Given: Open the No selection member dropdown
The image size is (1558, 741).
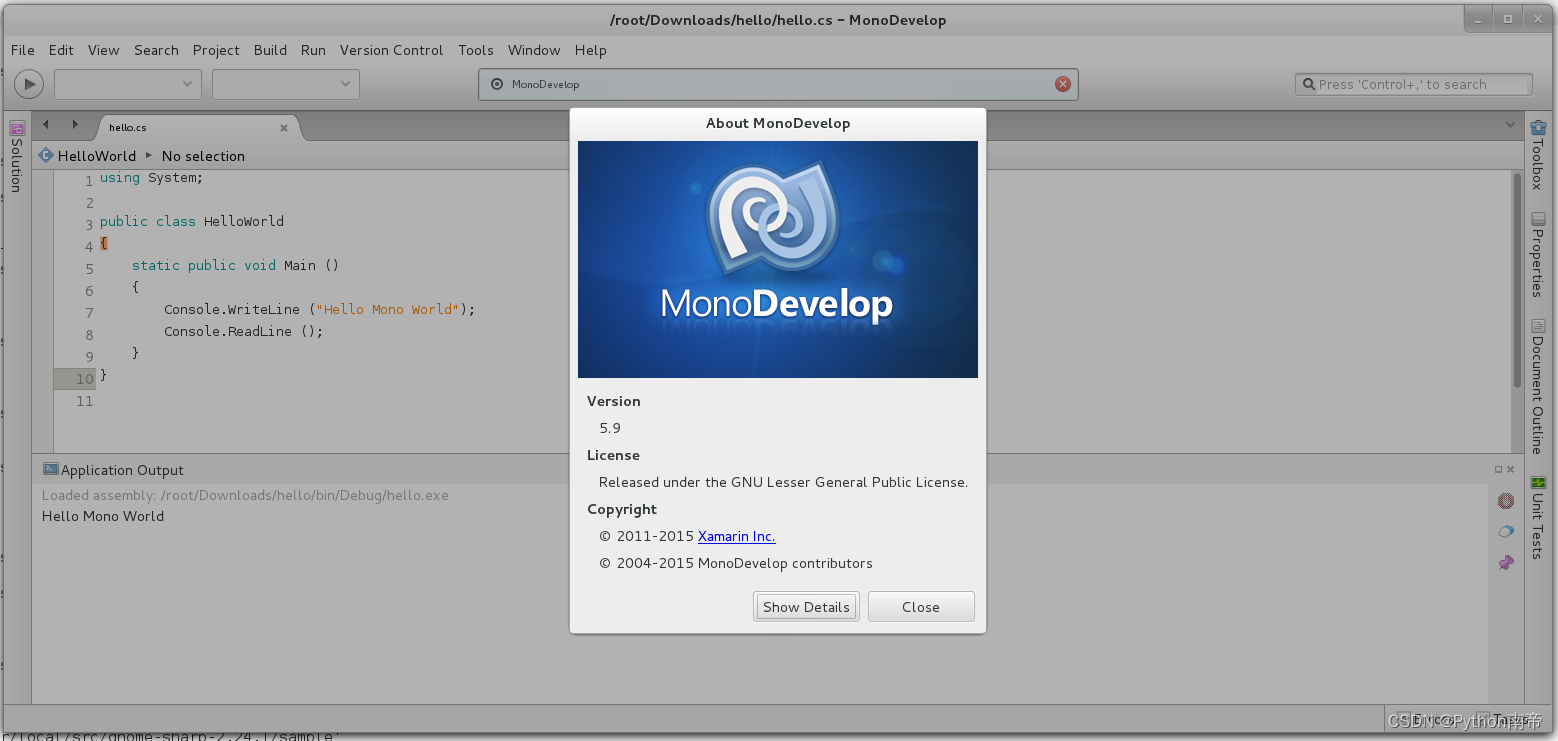Looking at the screenshot, I should [203, 156].
